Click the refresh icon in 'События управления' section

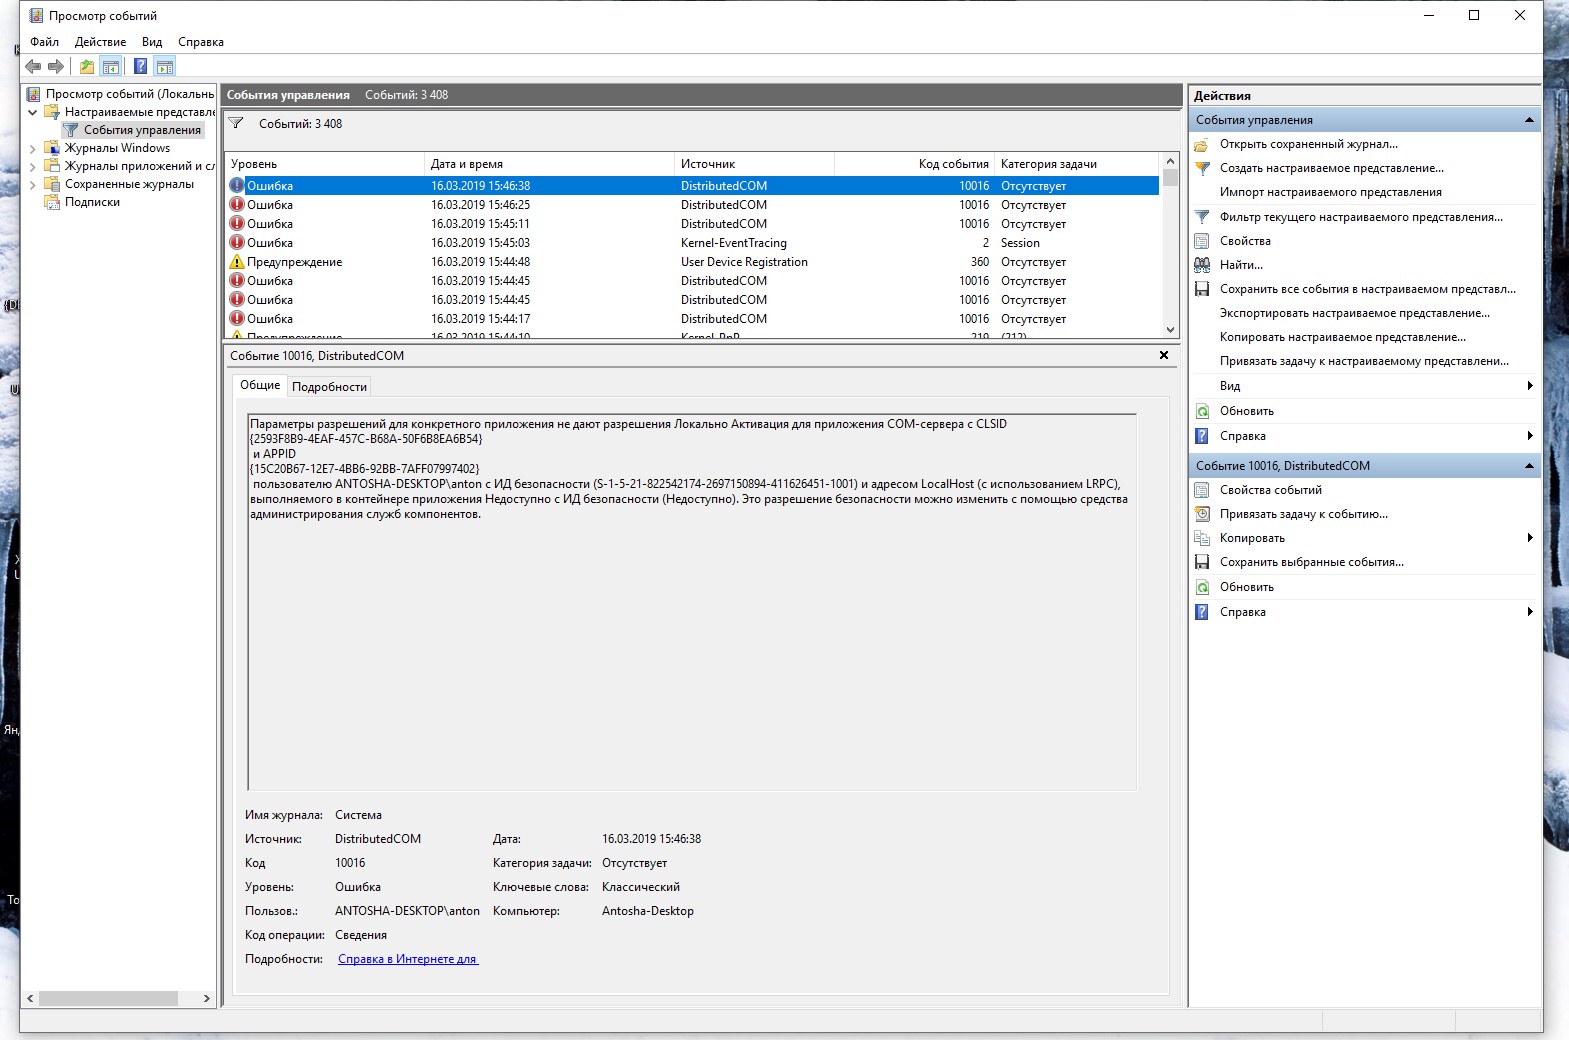point(1202,411)
